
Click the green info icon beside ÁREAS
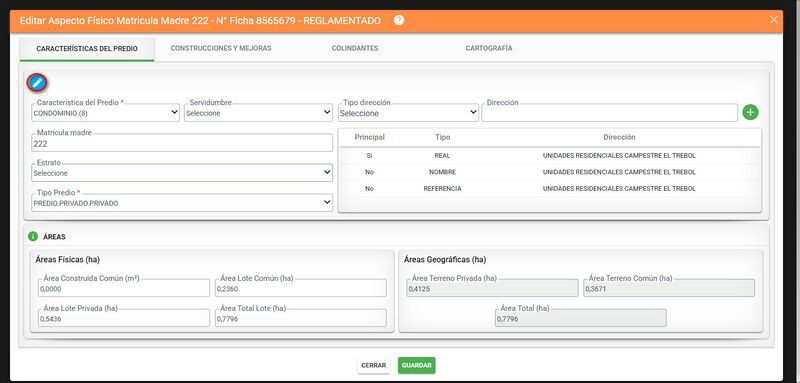33,237
